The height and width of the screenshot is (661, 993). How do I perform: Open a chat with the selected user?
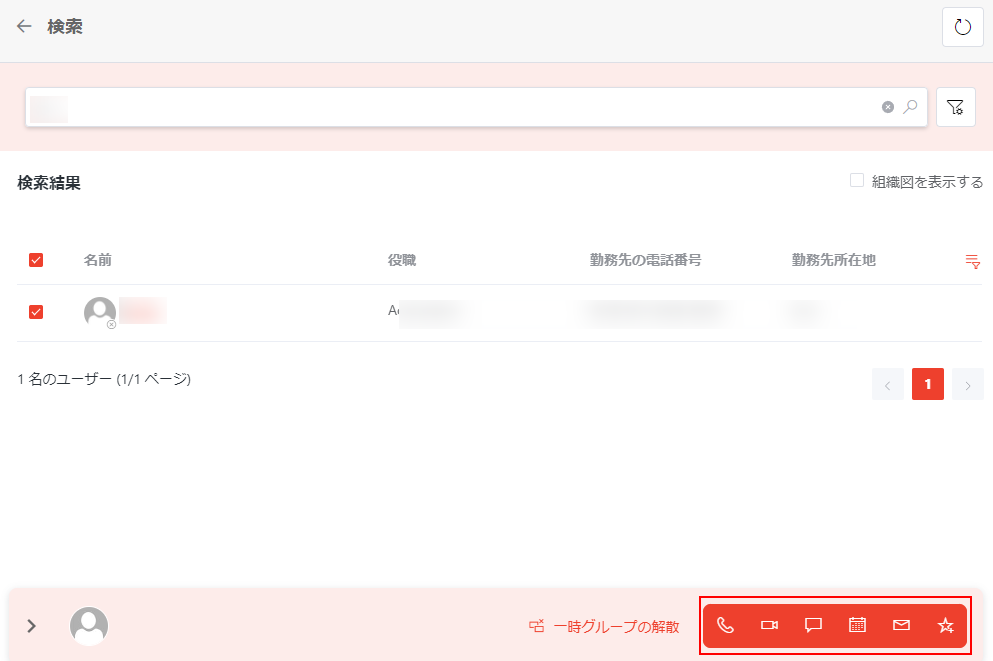pyautogui.click(x=813, y=626)
